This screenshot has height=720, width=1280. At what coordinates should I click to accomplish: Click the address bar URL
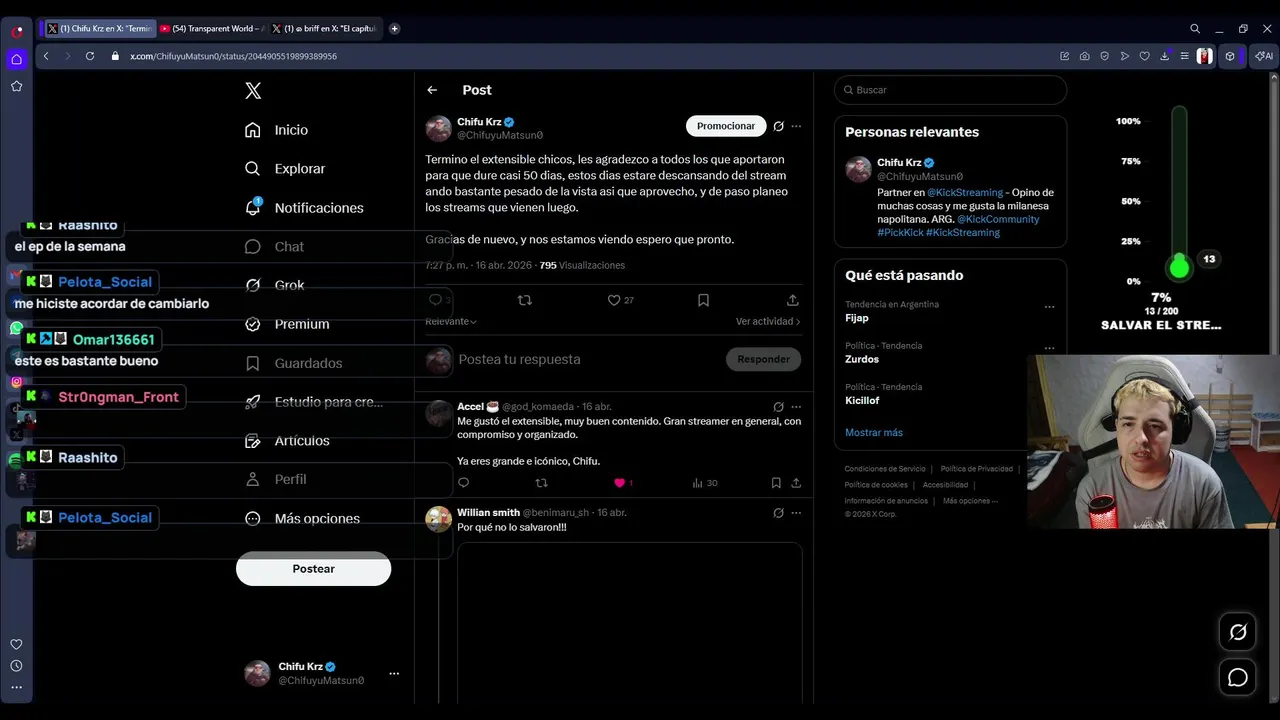[233, 56]
